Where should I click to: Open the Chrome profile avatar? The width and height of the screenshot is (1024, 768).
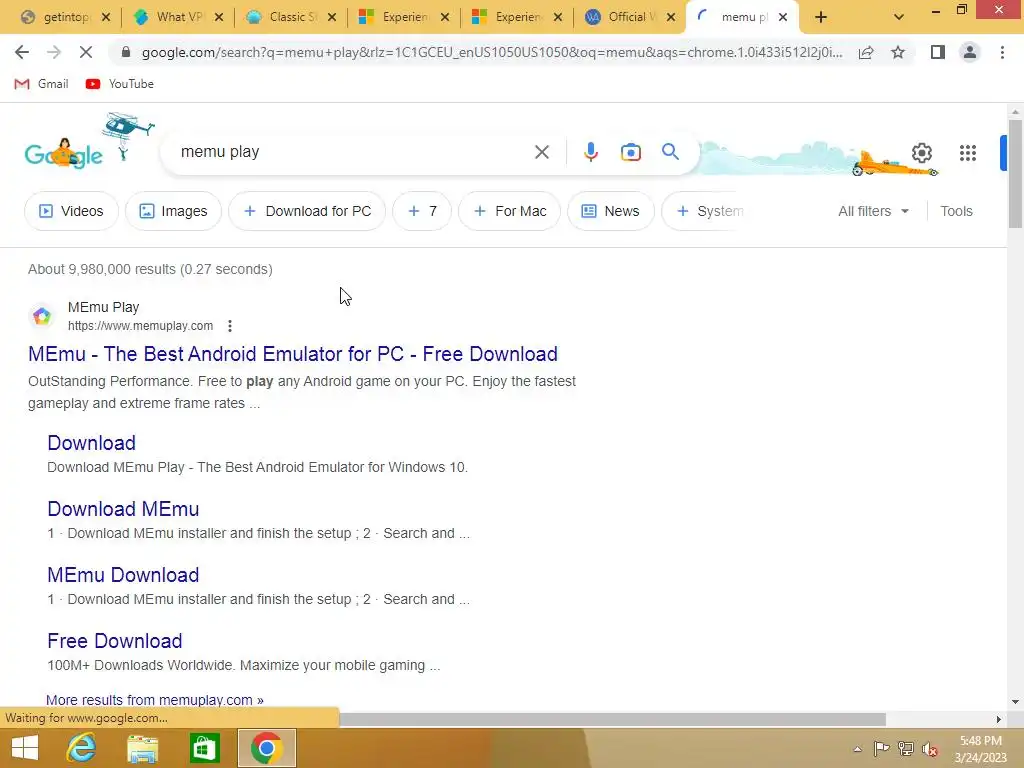pyautogui.click(x=970, y=52)
